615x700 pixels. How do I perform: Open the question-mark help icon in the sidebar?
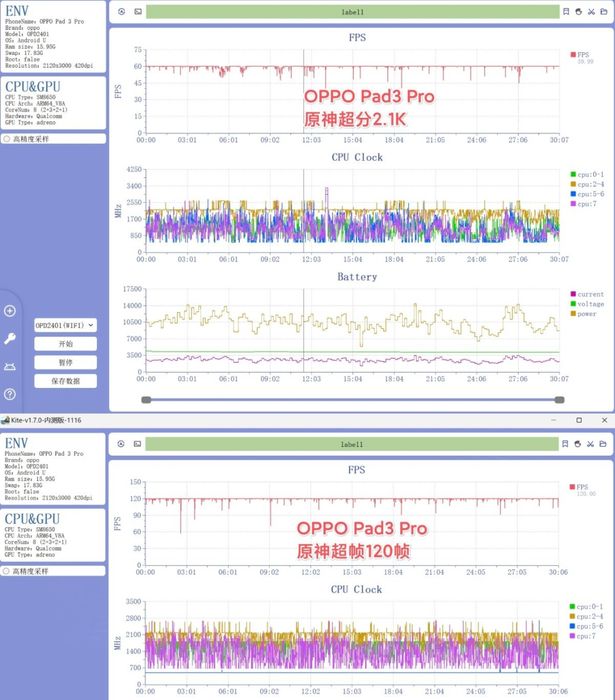click(10, 394)
